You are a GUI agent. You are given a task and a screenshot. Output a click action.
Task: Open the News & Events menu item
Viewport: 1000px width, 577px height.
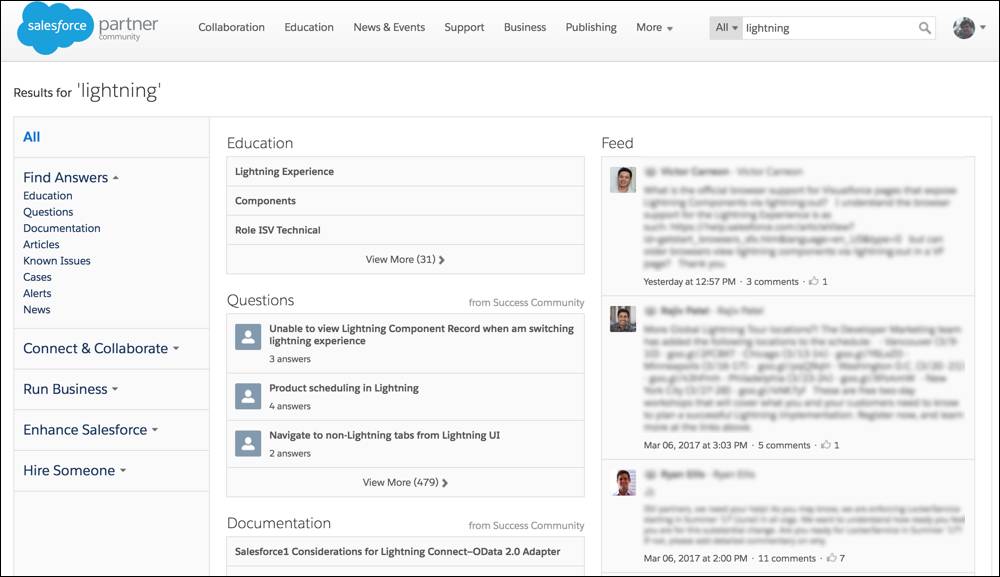tap(389, 27)
